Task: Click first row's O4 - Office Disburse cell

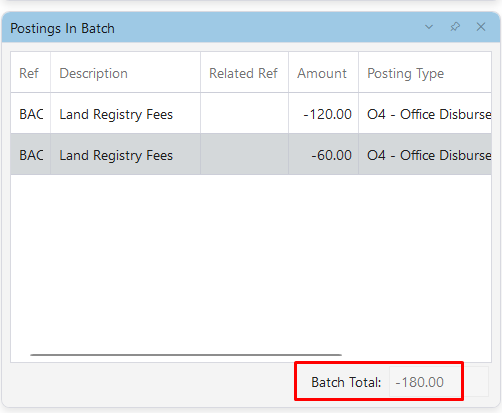Action: pyautogui.click(x=425, y=113)
